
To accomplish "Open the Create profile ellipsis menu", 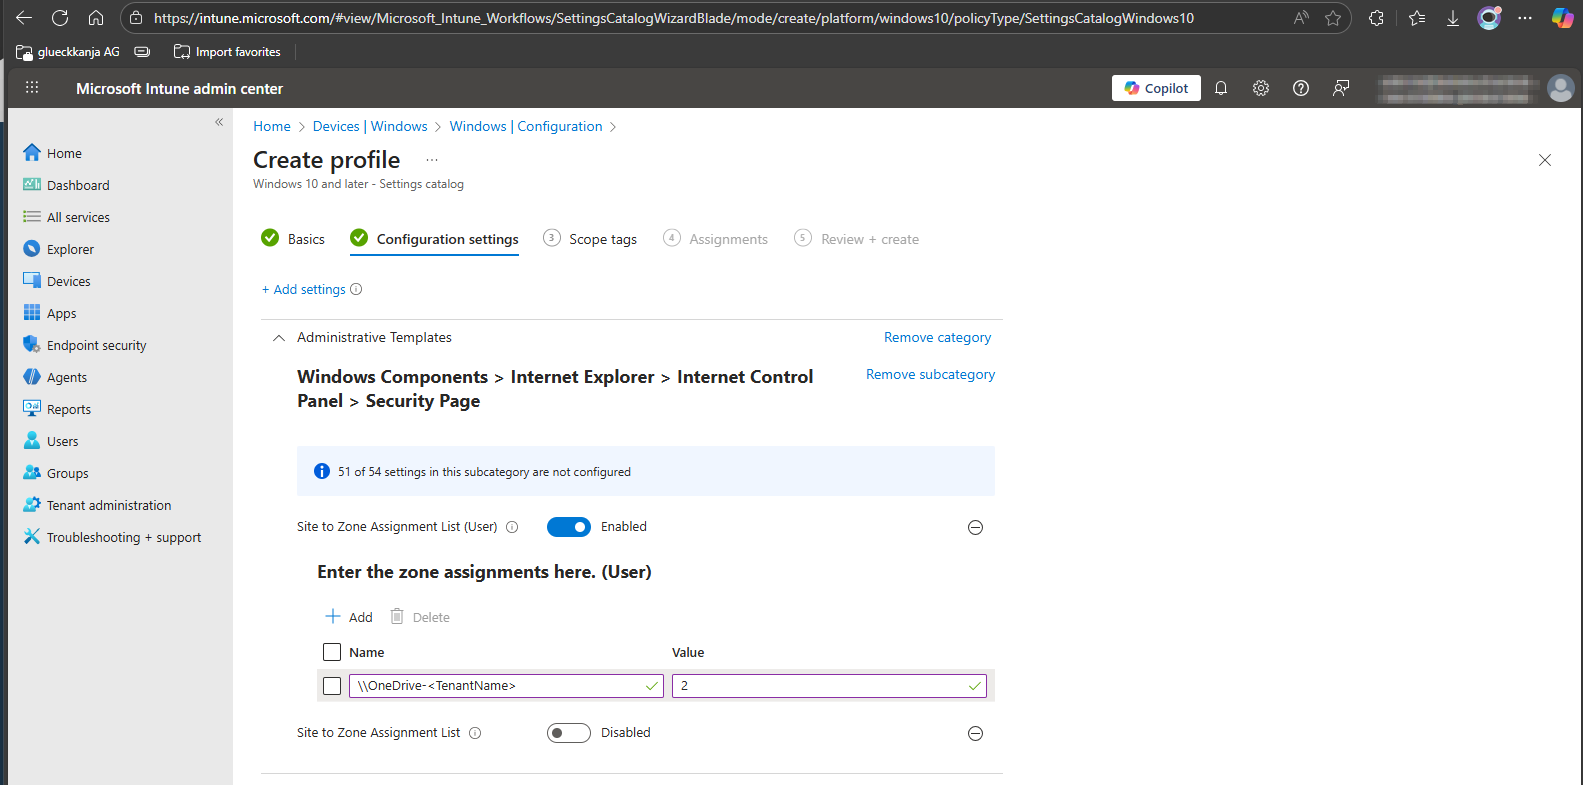I will [x=431, y=160].
